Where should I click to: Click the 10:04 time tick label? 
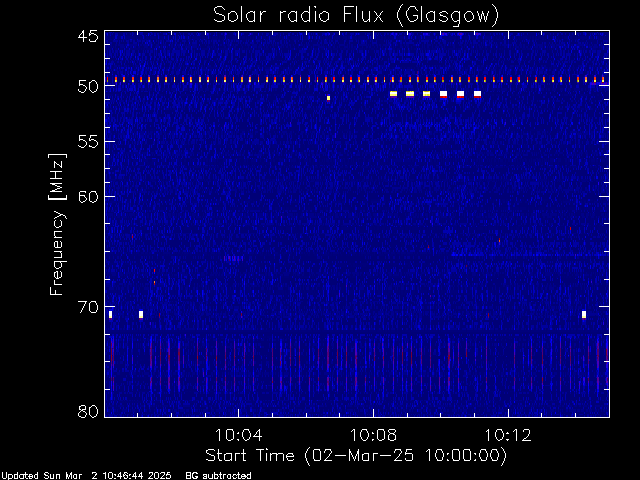pos(238,435)
